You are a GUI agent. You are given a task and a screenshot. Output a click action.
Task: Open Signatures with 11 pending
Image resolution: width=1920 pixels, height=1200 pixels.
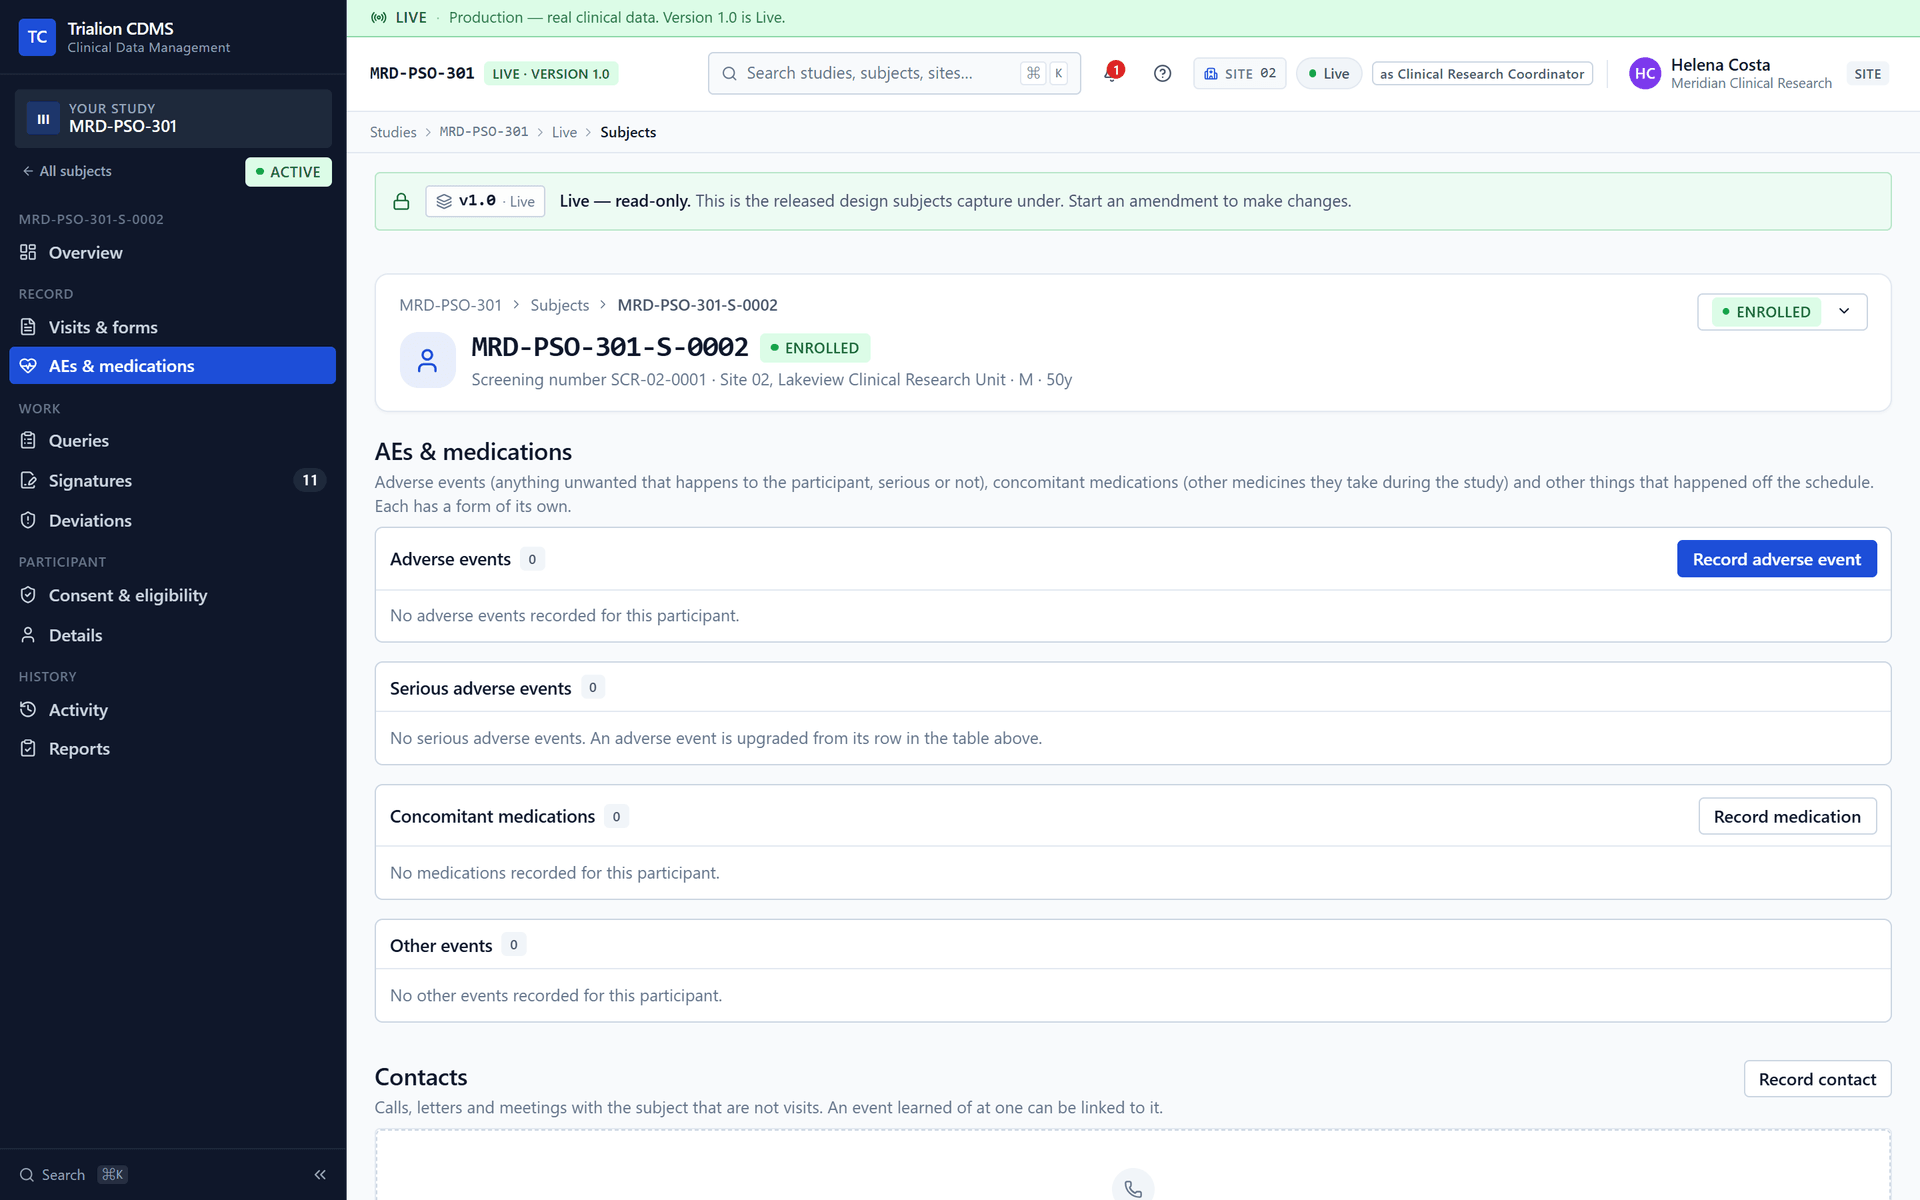coord(172,481)
